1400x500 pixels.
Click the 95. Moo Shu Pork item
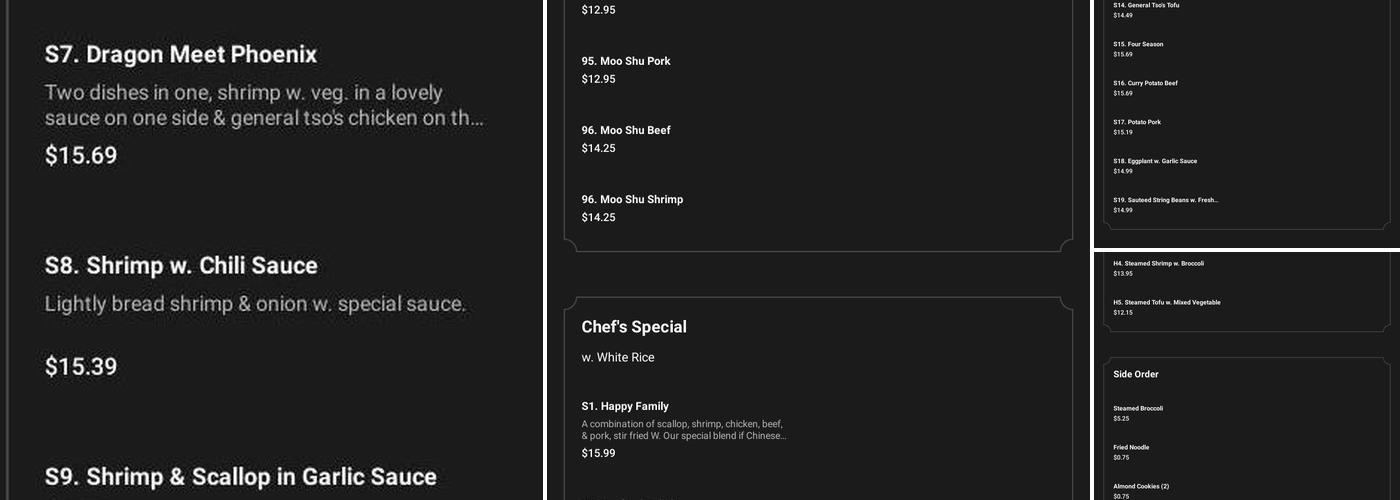pos(626,61)
